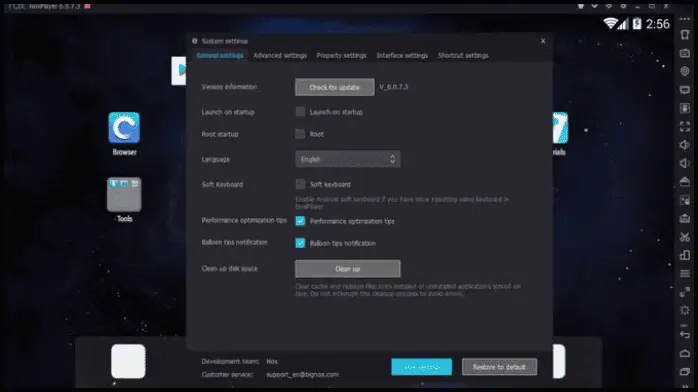The image size is (698, 392).
Task: Click the Clean up button
Action: tap(348, 269)
